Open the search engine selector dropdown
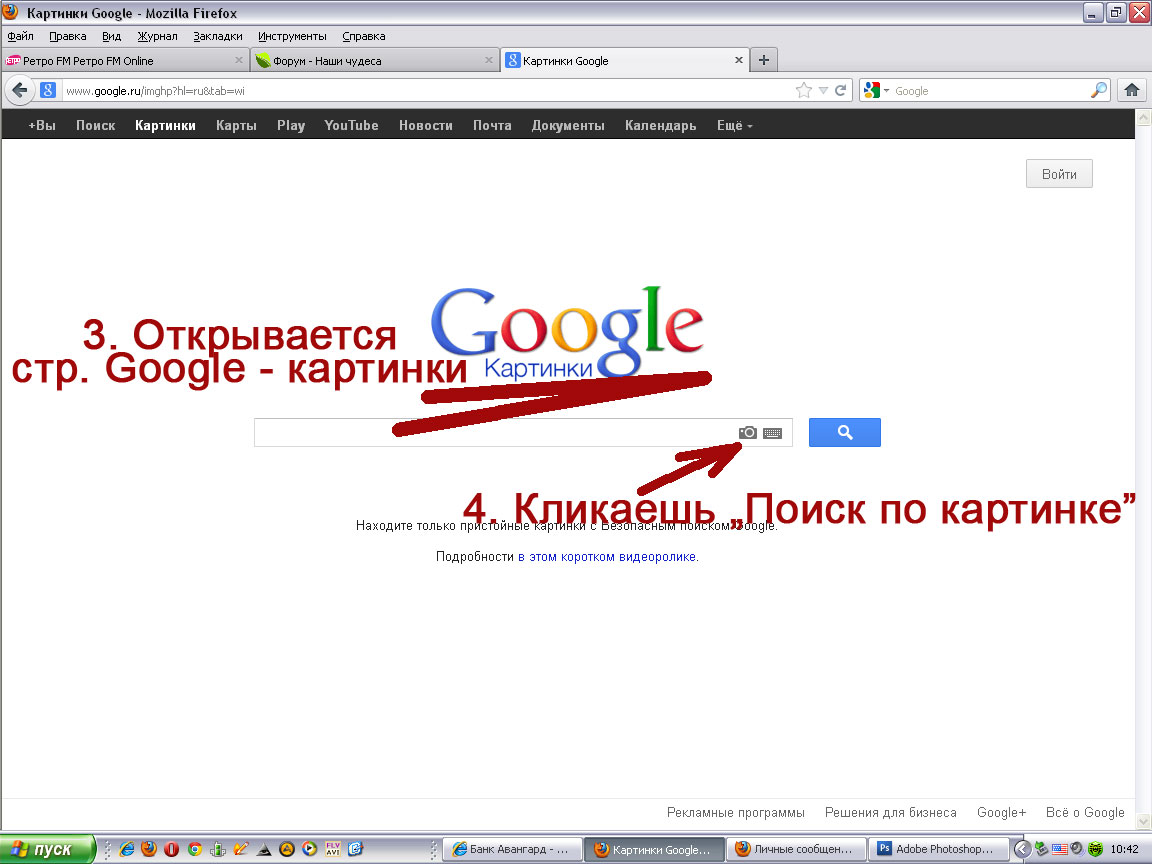 [x=876, y=90]
